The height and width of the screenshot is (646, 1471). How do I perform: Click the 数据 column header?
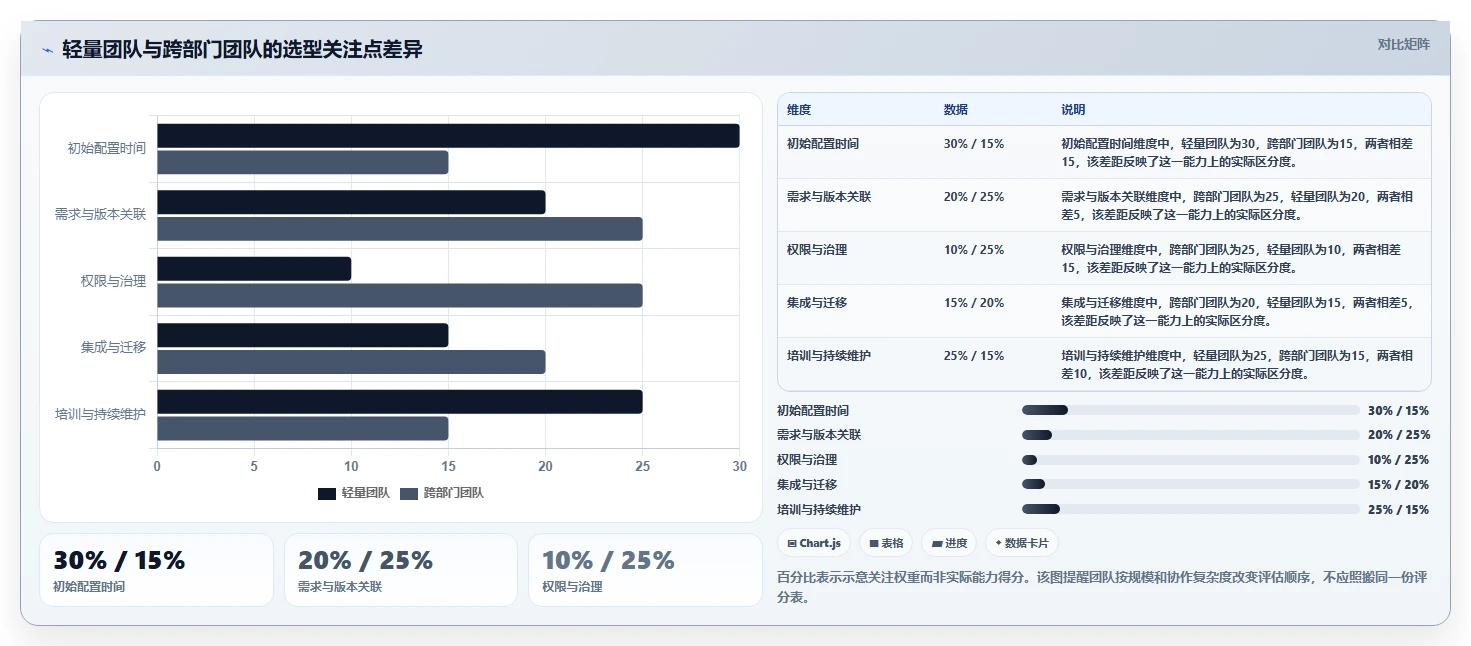[956, 110]
